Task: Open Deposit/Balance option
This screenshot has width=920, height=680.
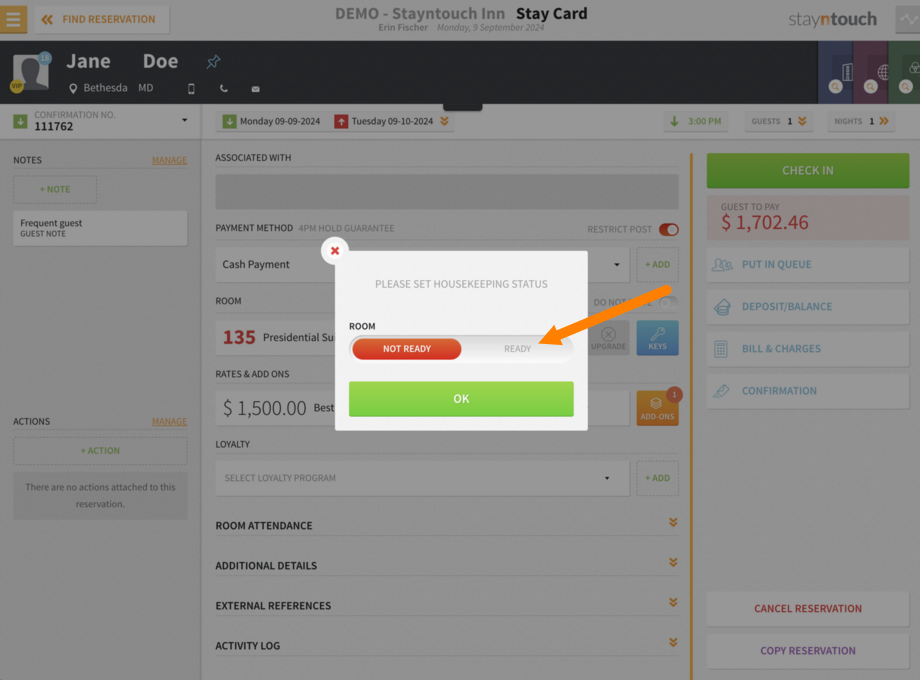Action: pyautogui.click(x=807, y=307)
